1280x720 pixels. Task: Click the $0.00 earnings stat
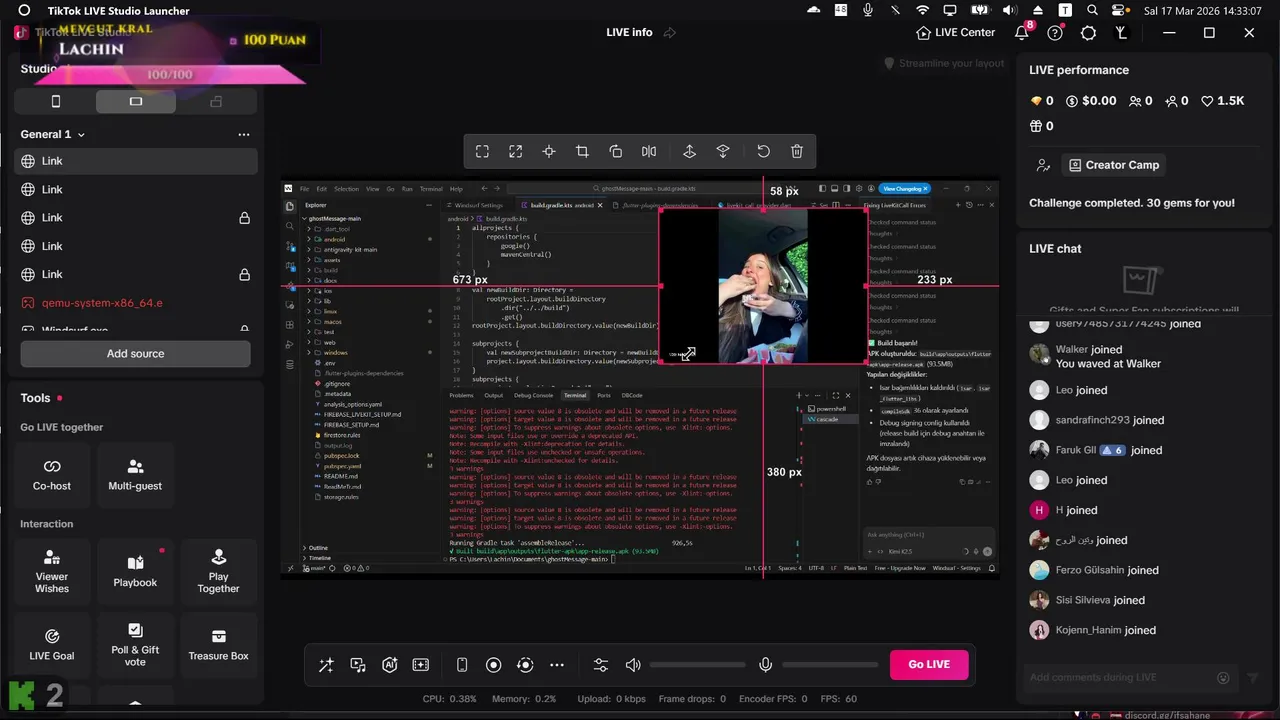(x=1091, y=101)
